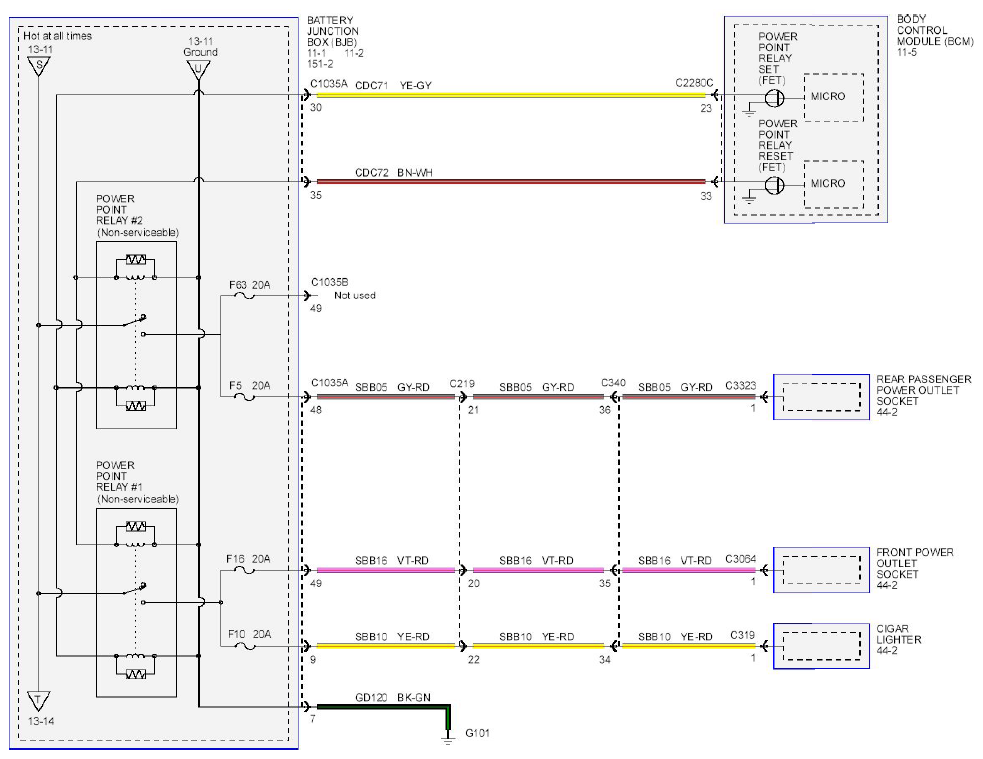The width and height of the screenshot is (983, 759).
Task: Click the '13-14' reference under T symbol
Action: pyautogui.click(x=41, y=721)
